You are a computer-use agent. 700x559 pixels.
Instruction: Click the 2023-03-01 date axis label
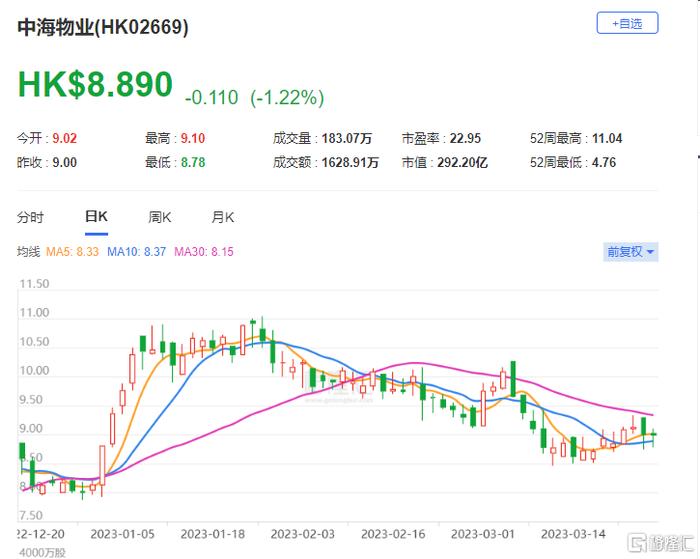(483, 534)
